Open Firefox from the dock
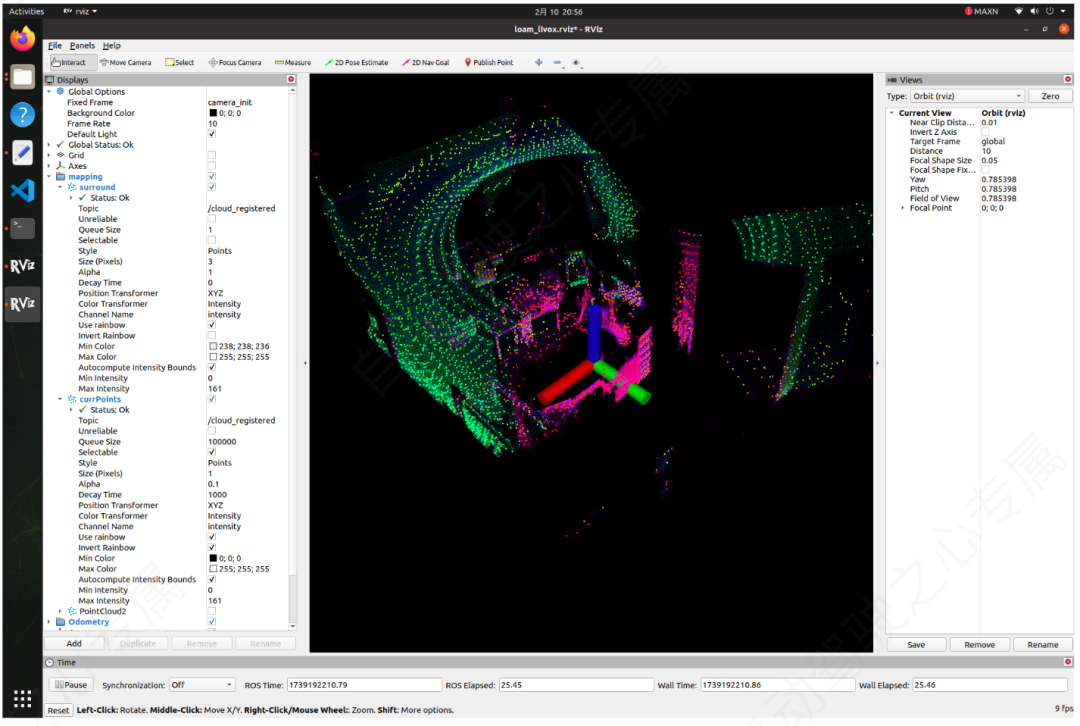 [x=23, y=39]
